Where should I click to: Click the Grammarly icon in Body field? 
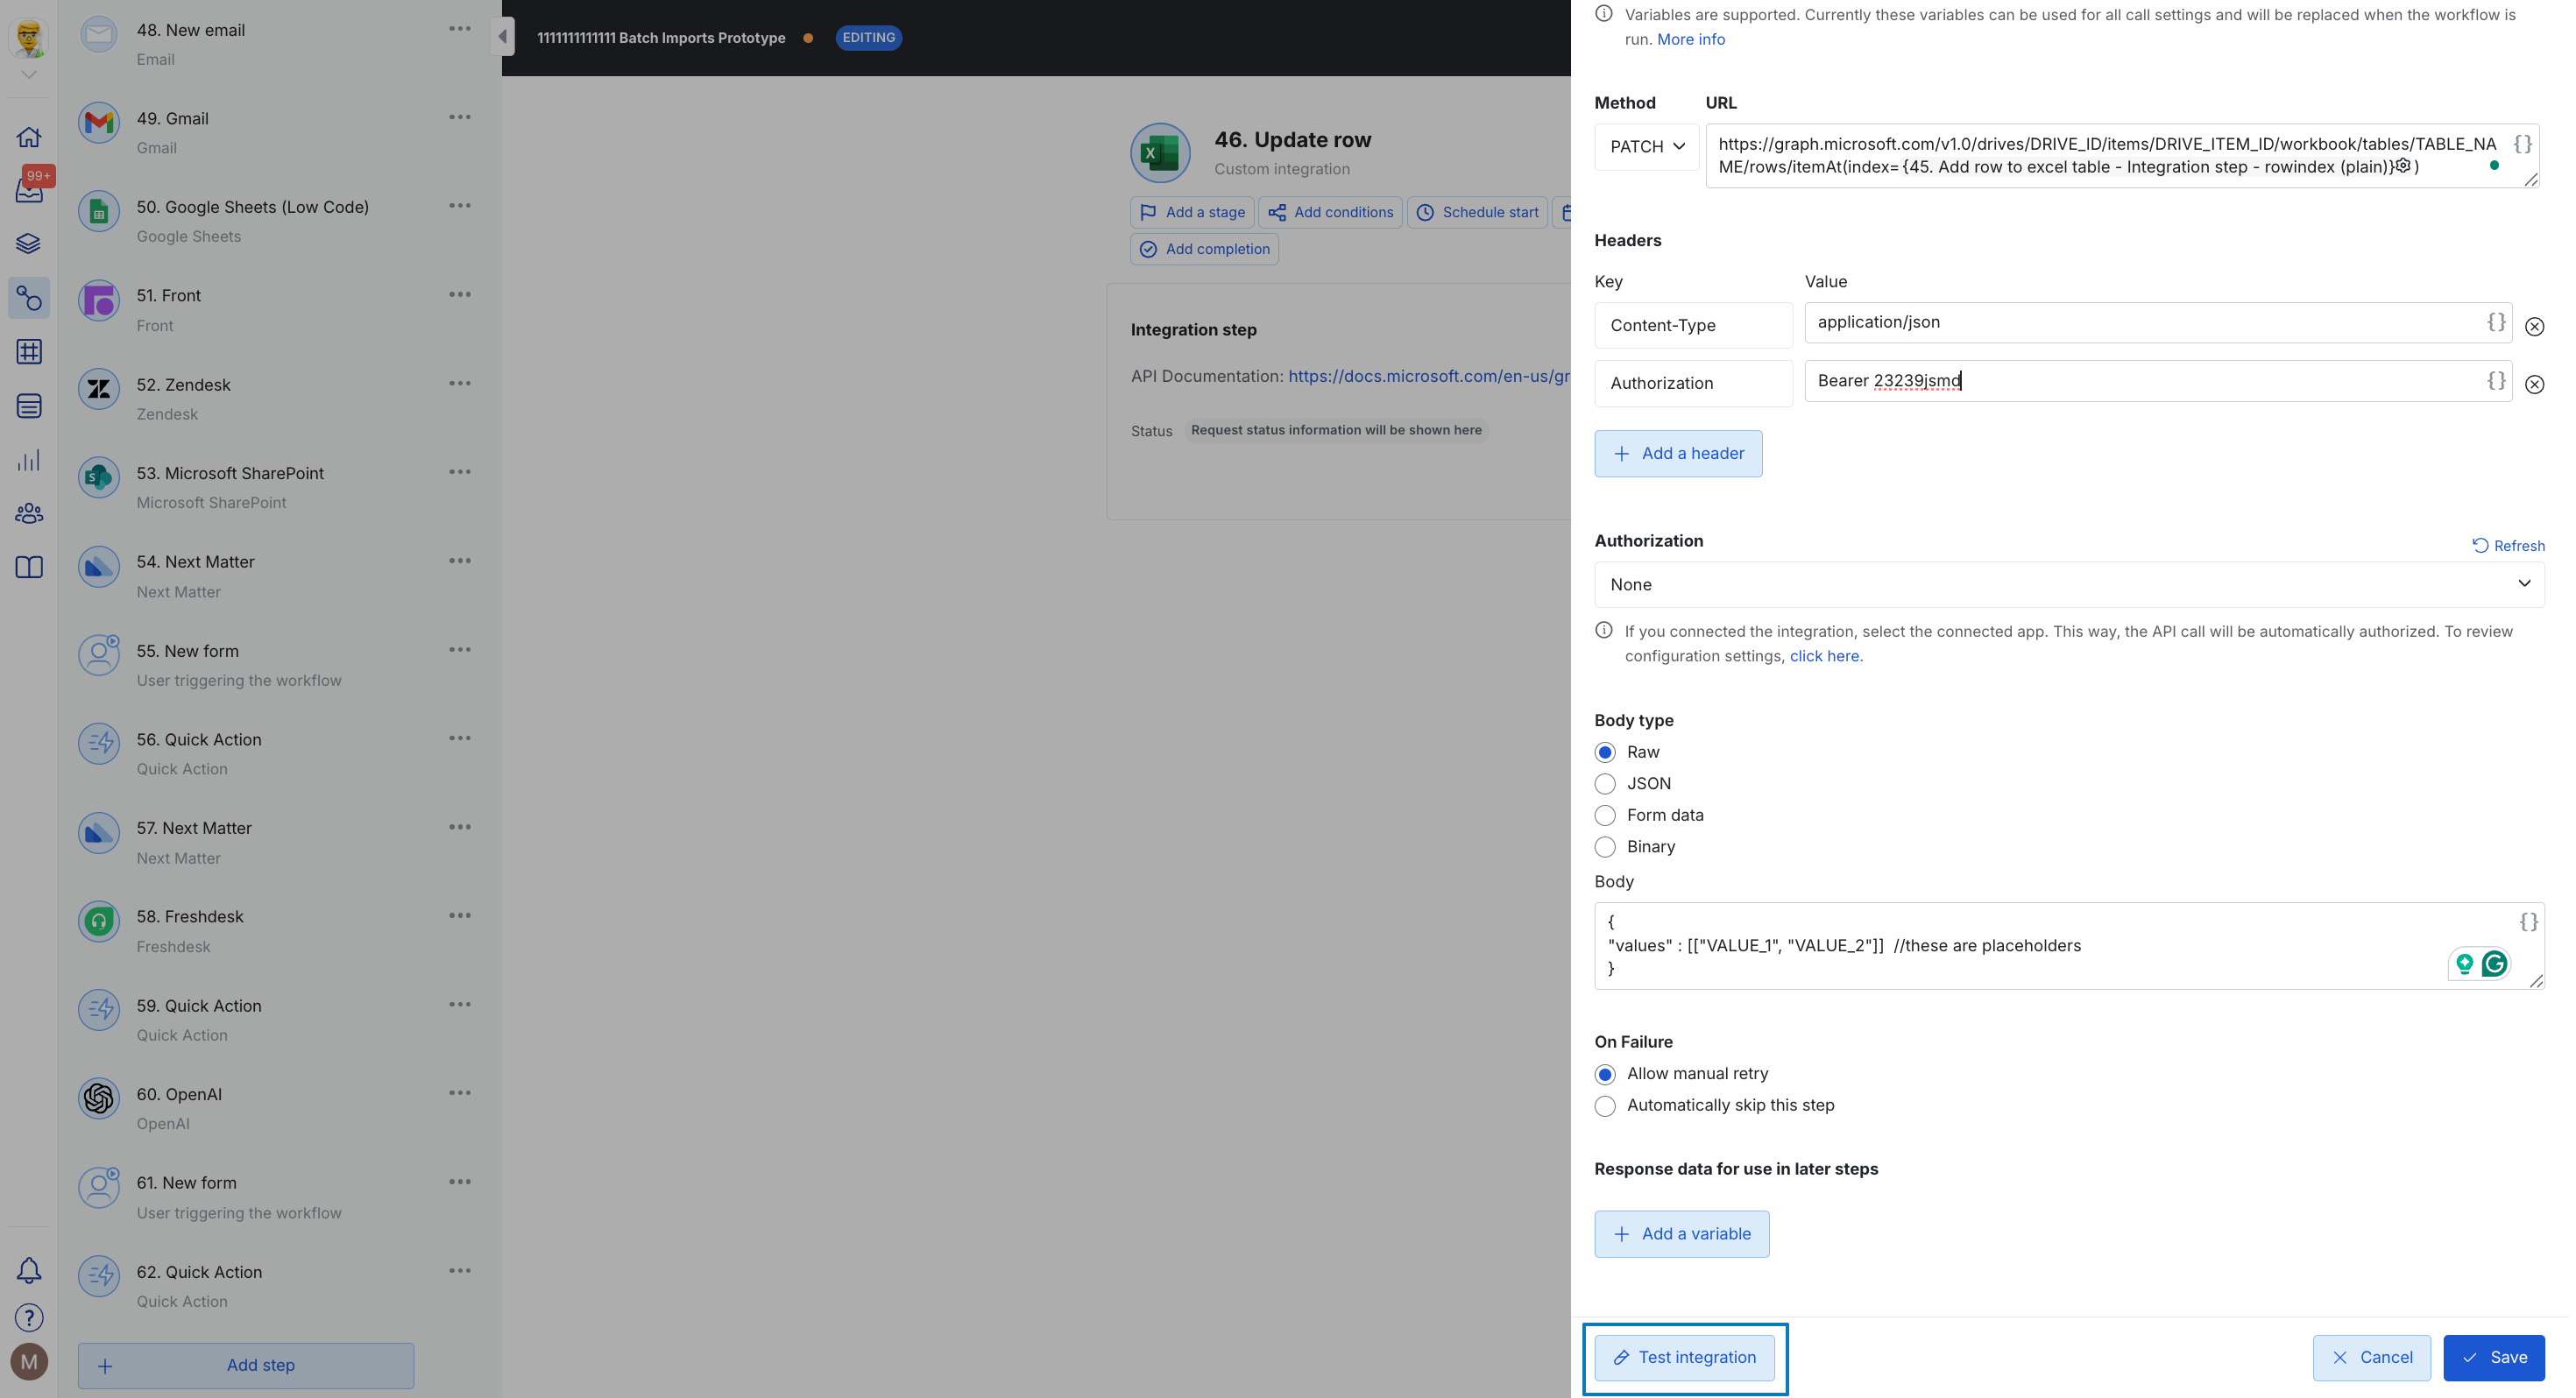(x=2494, y=963)
